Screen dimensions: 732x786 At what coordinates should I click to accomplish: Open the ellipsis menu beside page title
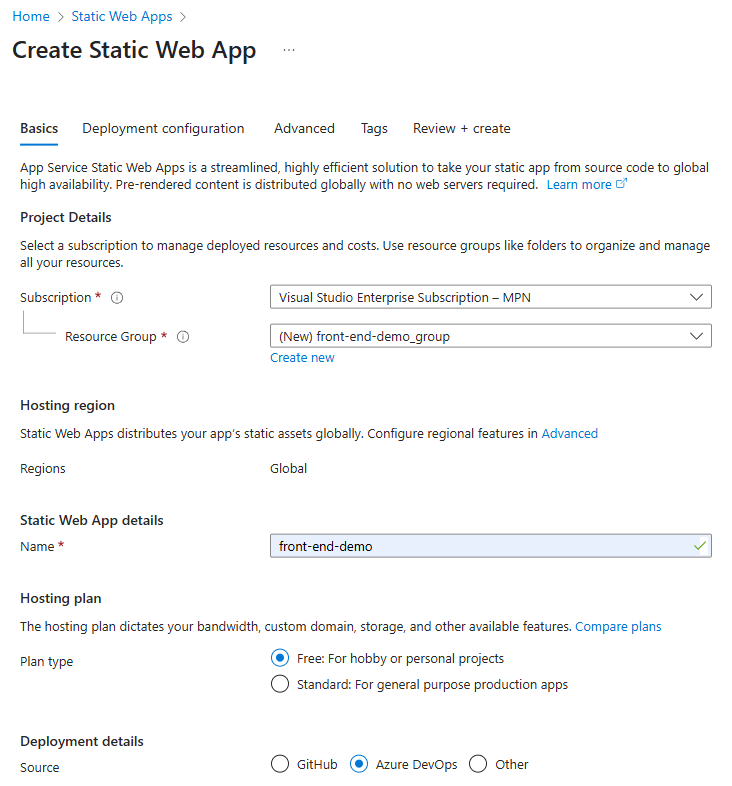coord(289,50)
